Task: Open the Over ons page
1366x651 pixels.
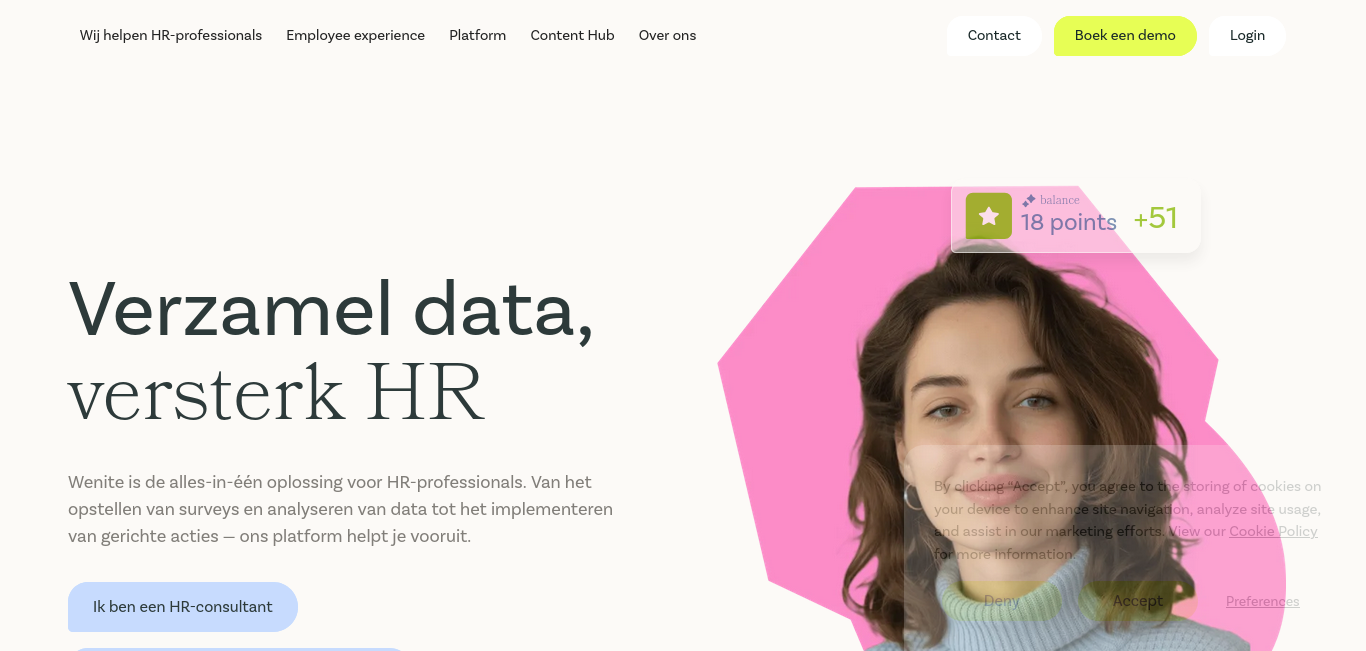Action: coord(667,35)
